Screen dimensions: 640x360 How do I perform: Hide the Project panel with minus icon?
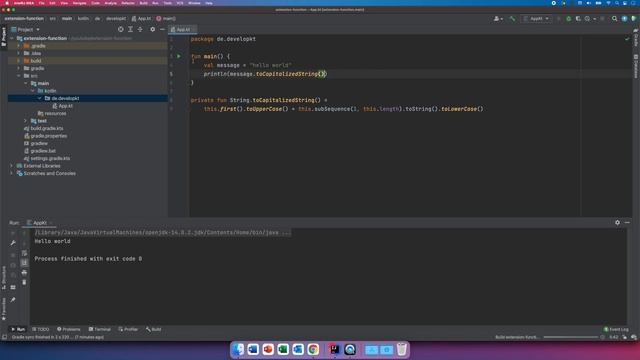click(x=162, y=29)
